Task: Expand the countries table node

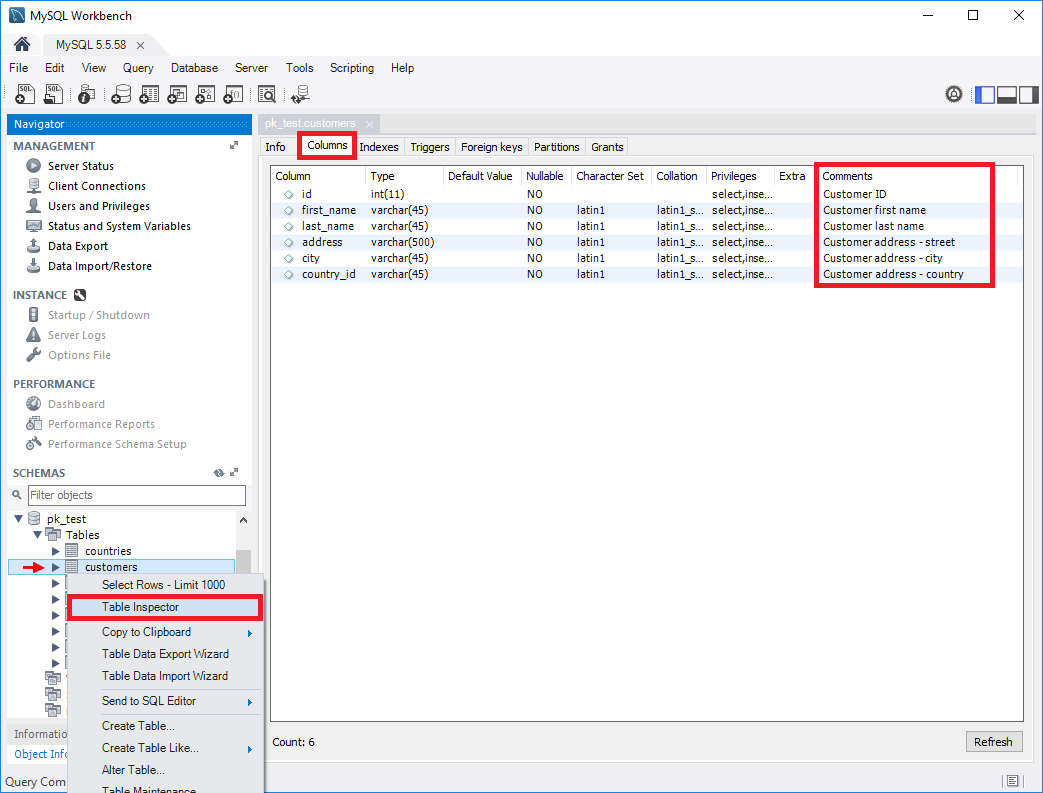Action: (56, 551)
